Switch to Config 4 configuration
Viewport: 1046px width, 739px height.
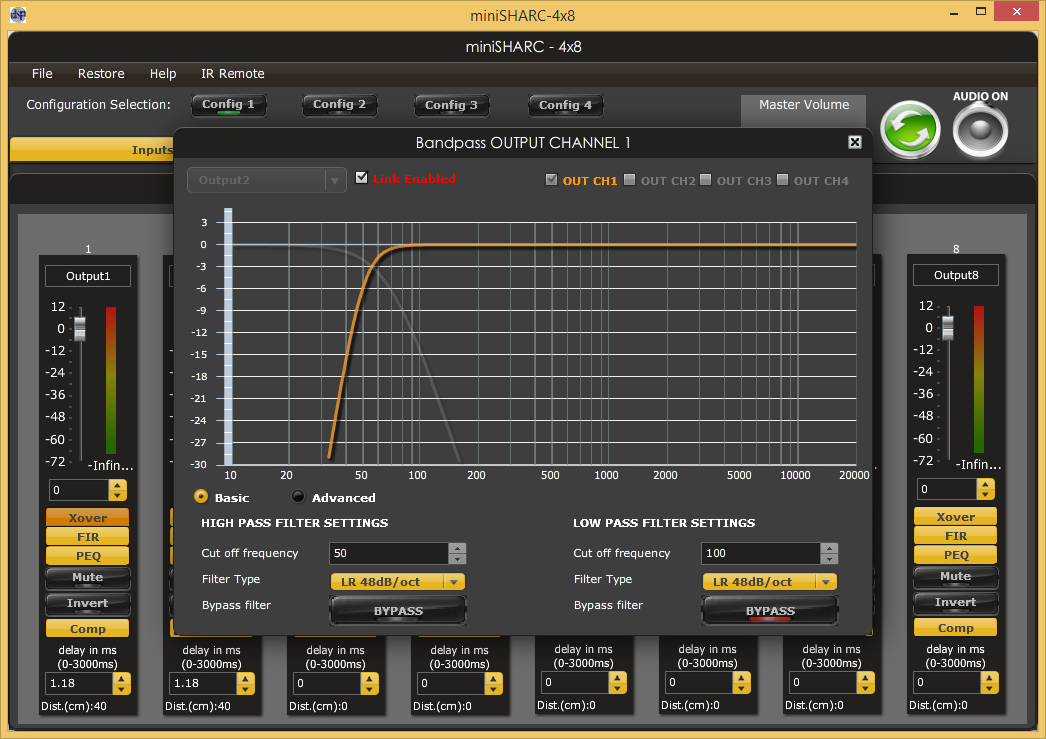pos(566,105)
